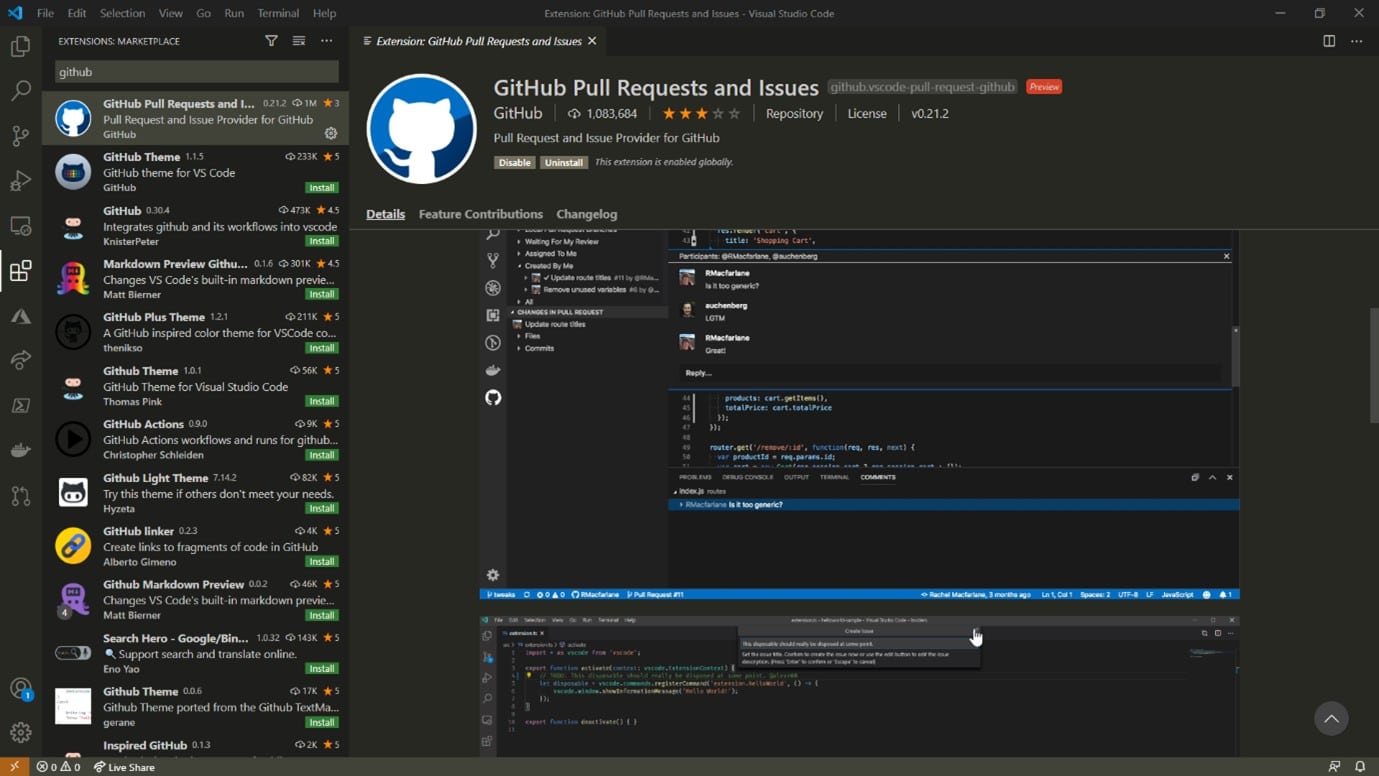
Task: Open the Go menu
Action: coord(203,13)
